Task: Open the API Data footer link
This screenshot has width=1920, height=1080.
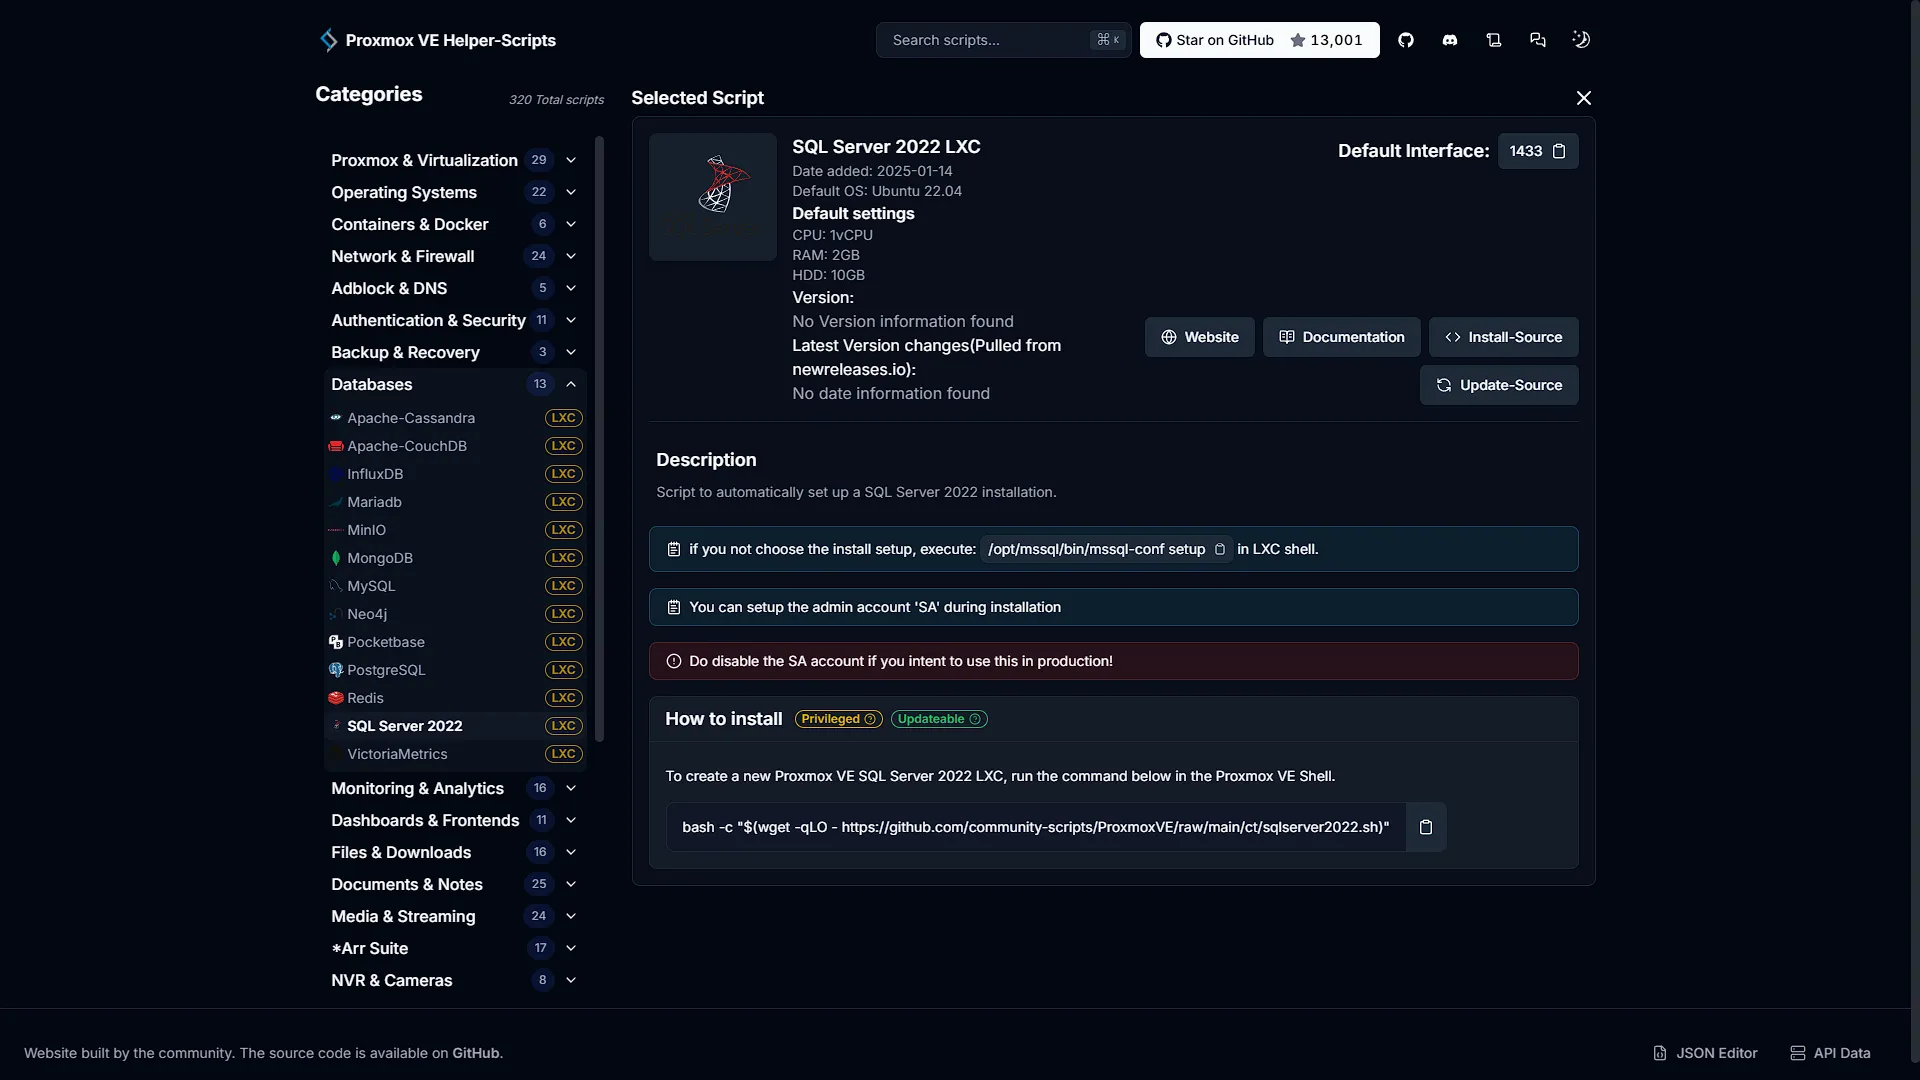Action: (1830, 1053)
